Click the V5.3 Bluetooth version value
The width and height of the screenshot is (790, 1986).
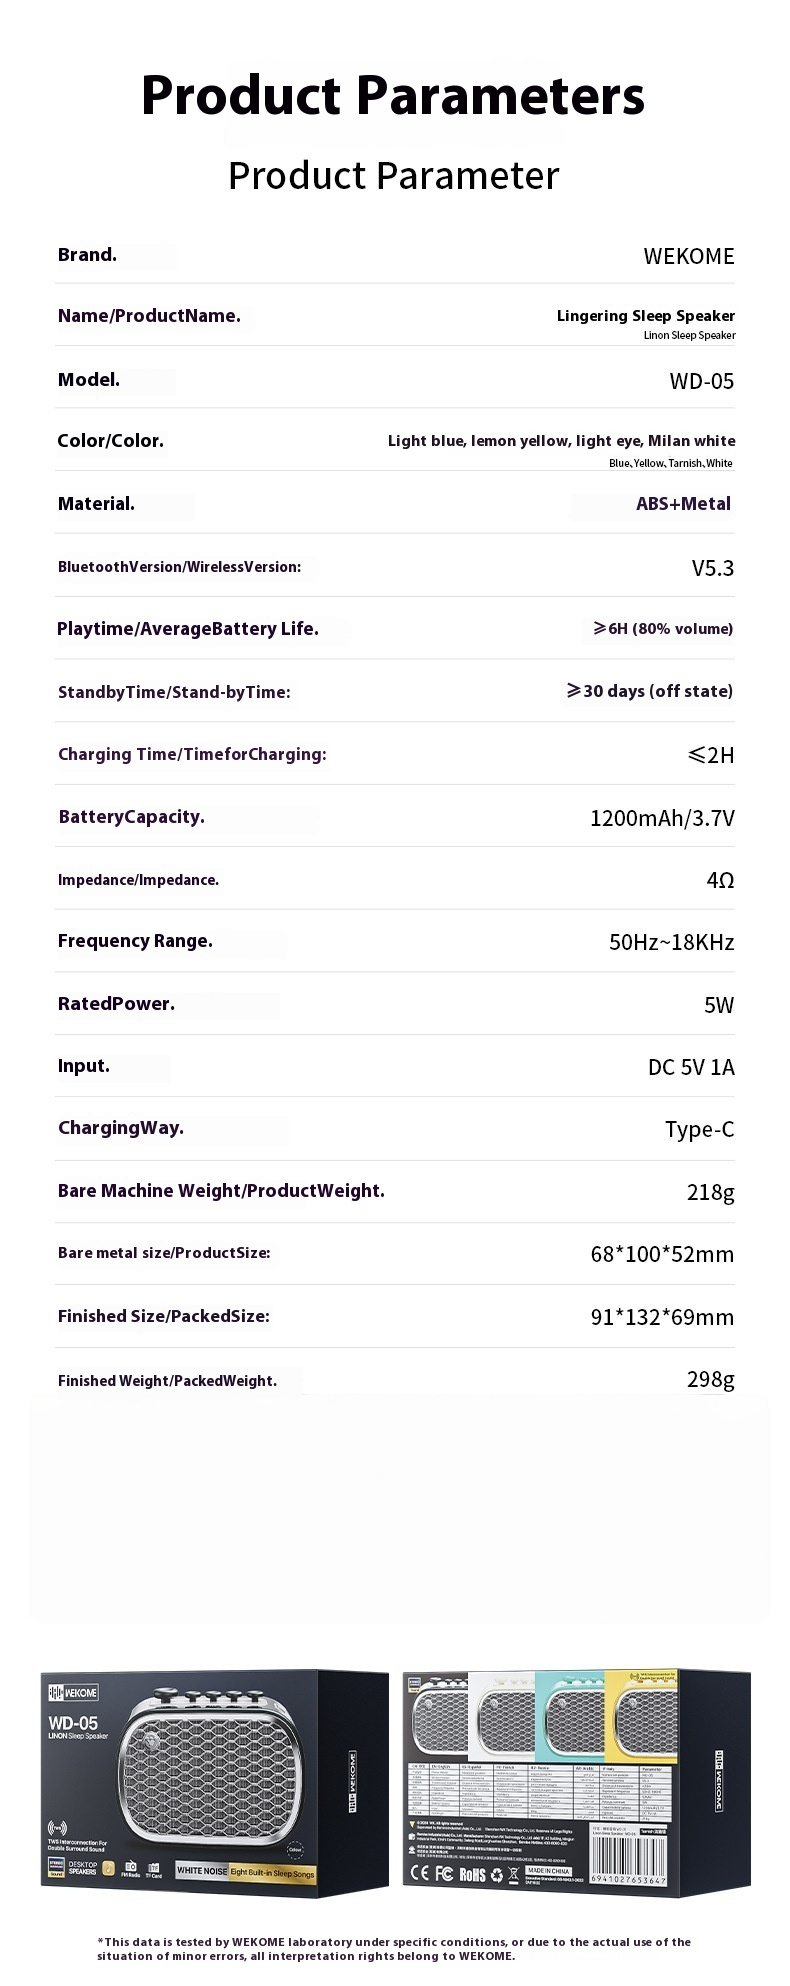712,569
